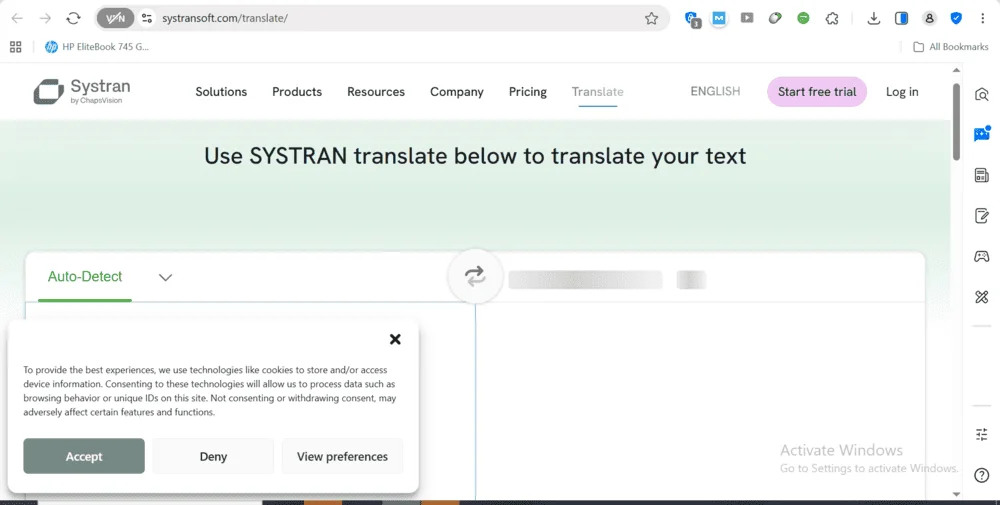The image size is (1000, 505).
Task: Open the Company menu
Action: [x=457, y=92]
